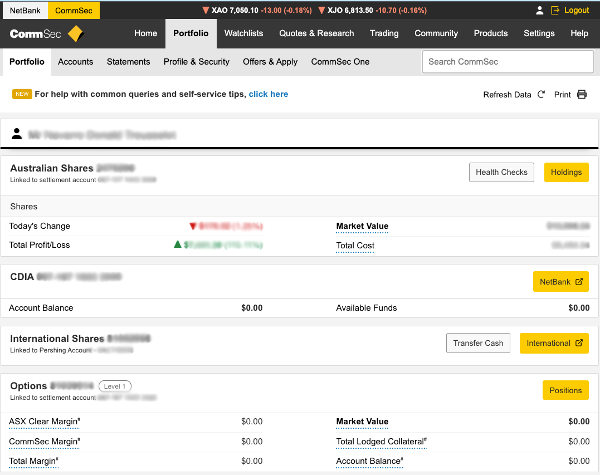
Task: Click the Print text link
Action: point(562,95)
